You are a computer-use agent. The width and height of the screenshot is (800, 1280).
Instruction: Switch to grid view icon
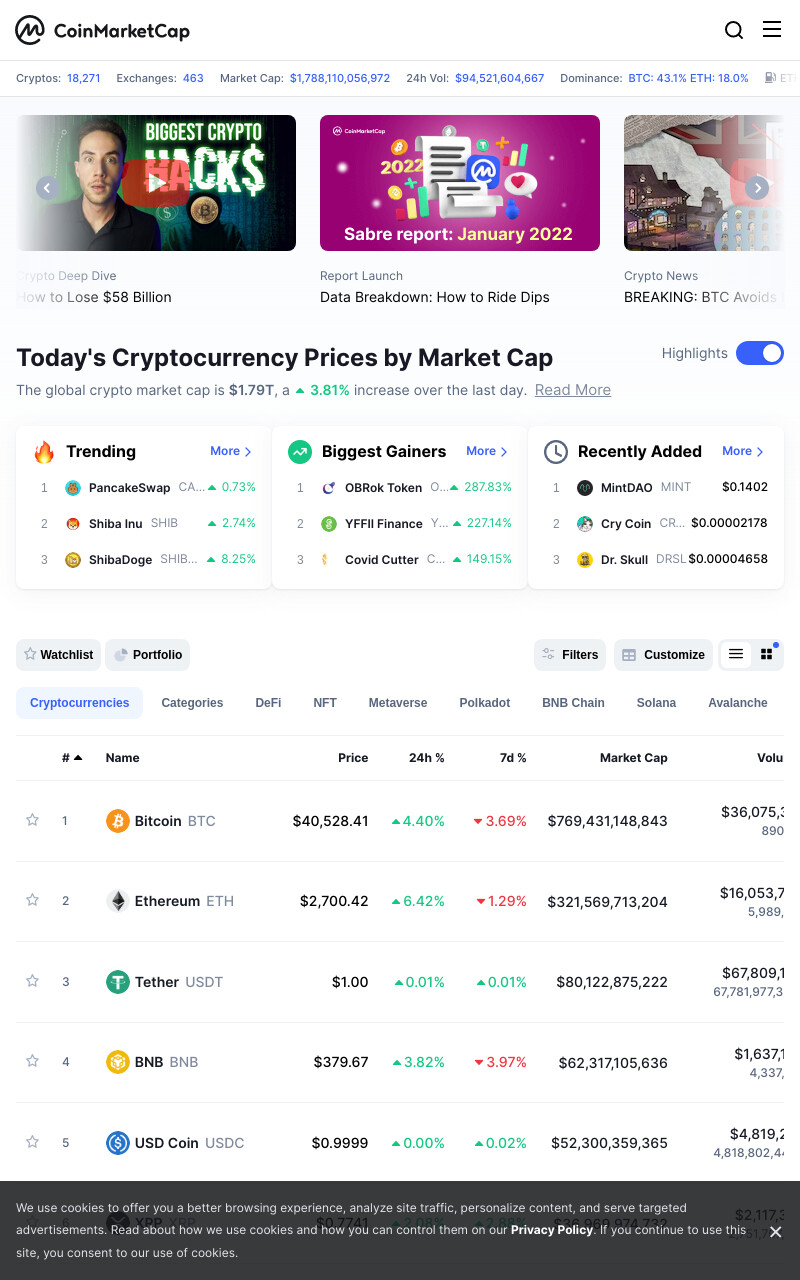[x=767, y=654]
